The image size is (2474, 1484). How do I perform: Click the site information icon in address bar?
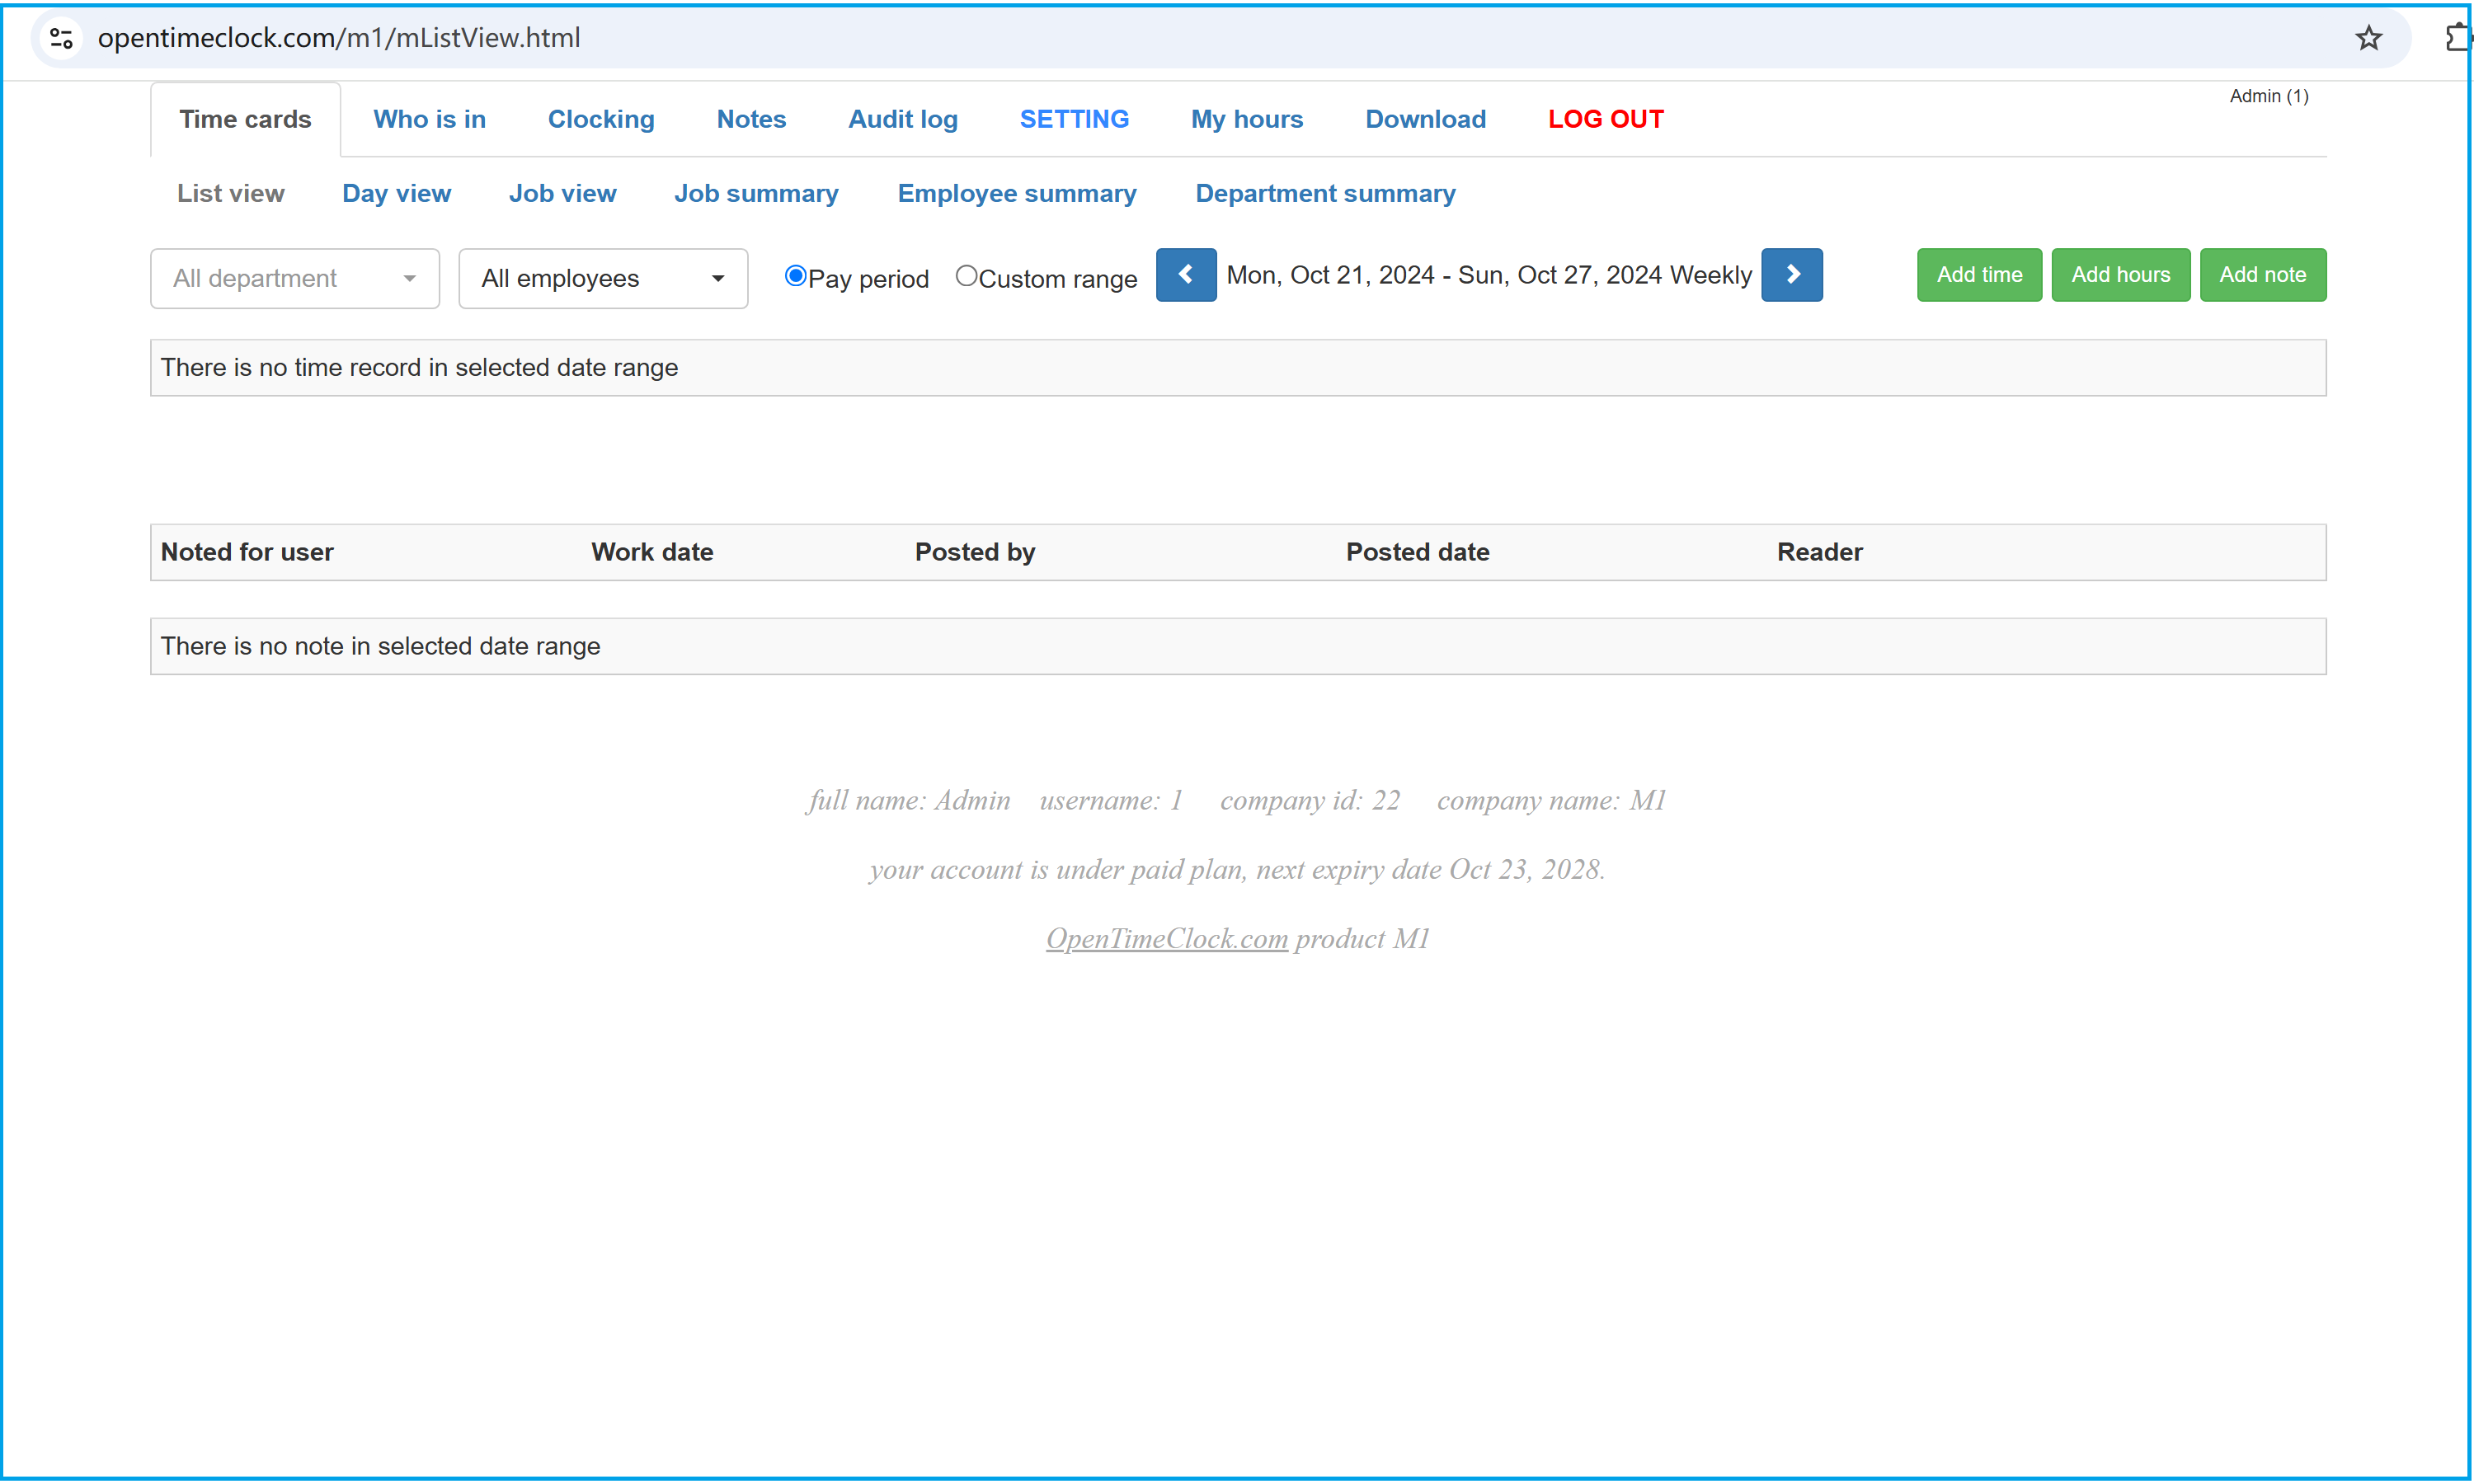(x=61, y=38)
